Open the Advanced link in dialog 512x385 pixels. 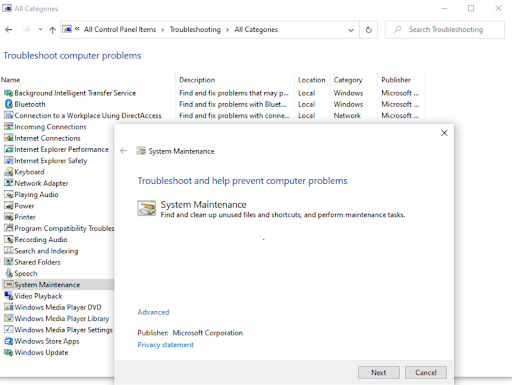pyautogui.click(x=153, y=312)
